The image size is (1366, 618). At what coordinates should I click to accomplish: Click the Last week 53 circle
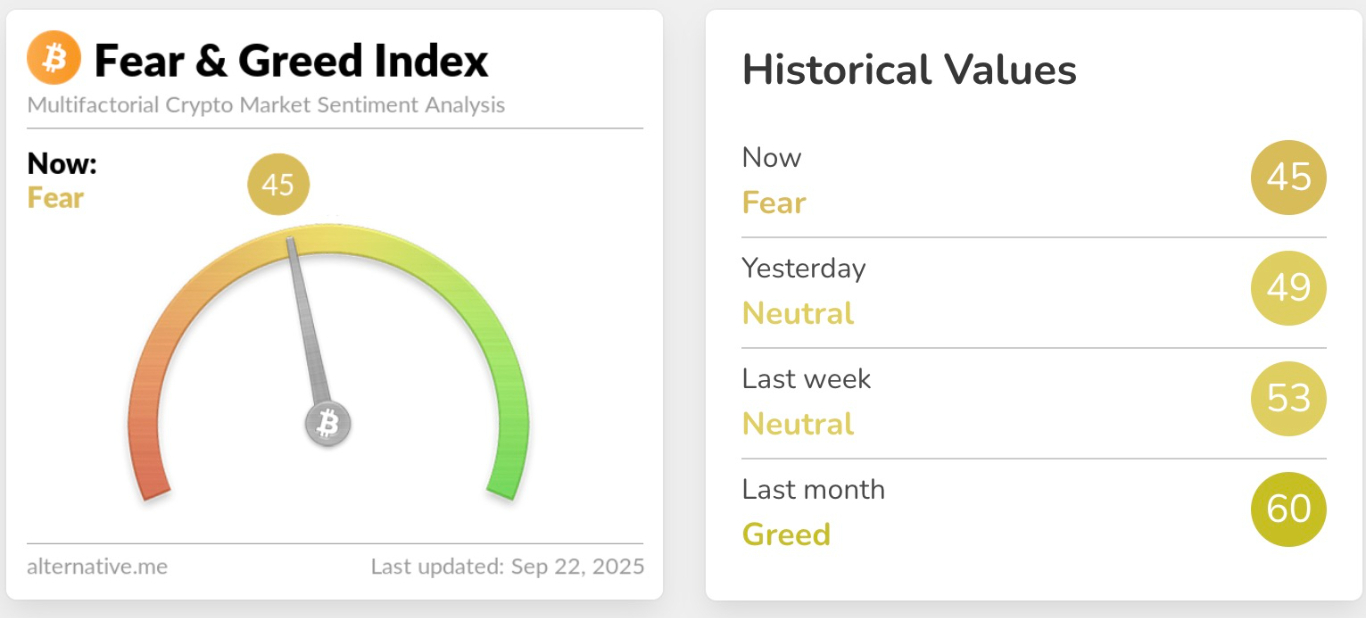[1288, 399]
